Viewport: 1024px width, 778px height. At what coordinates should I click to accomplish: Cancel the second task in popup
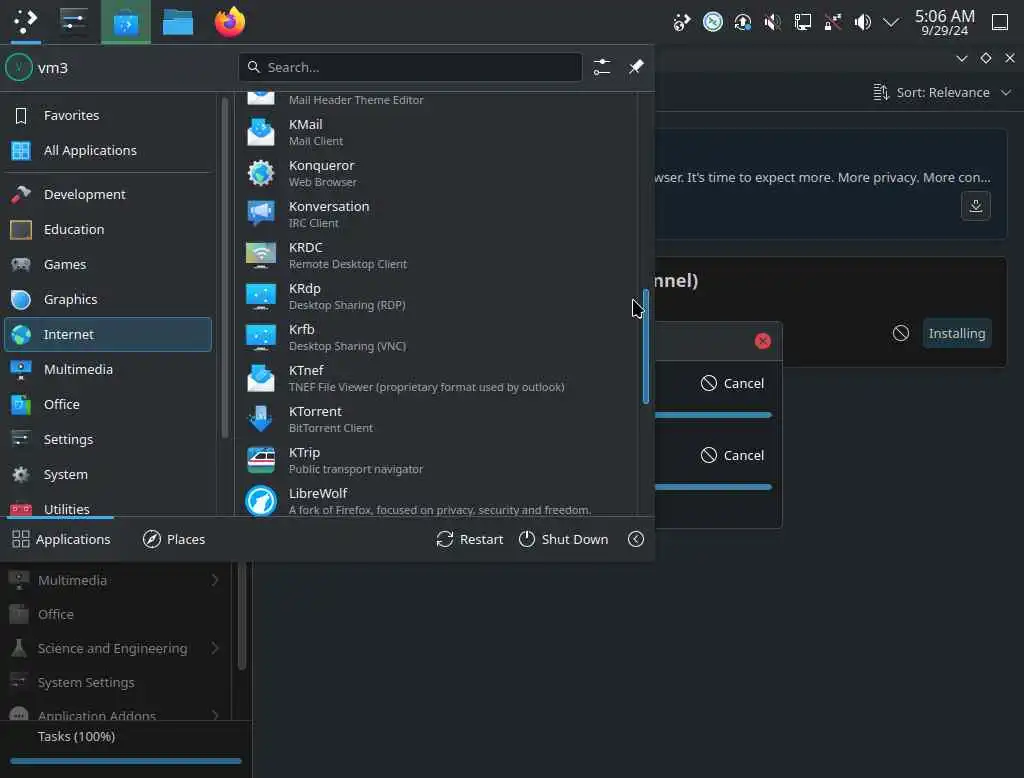(732, 455)
